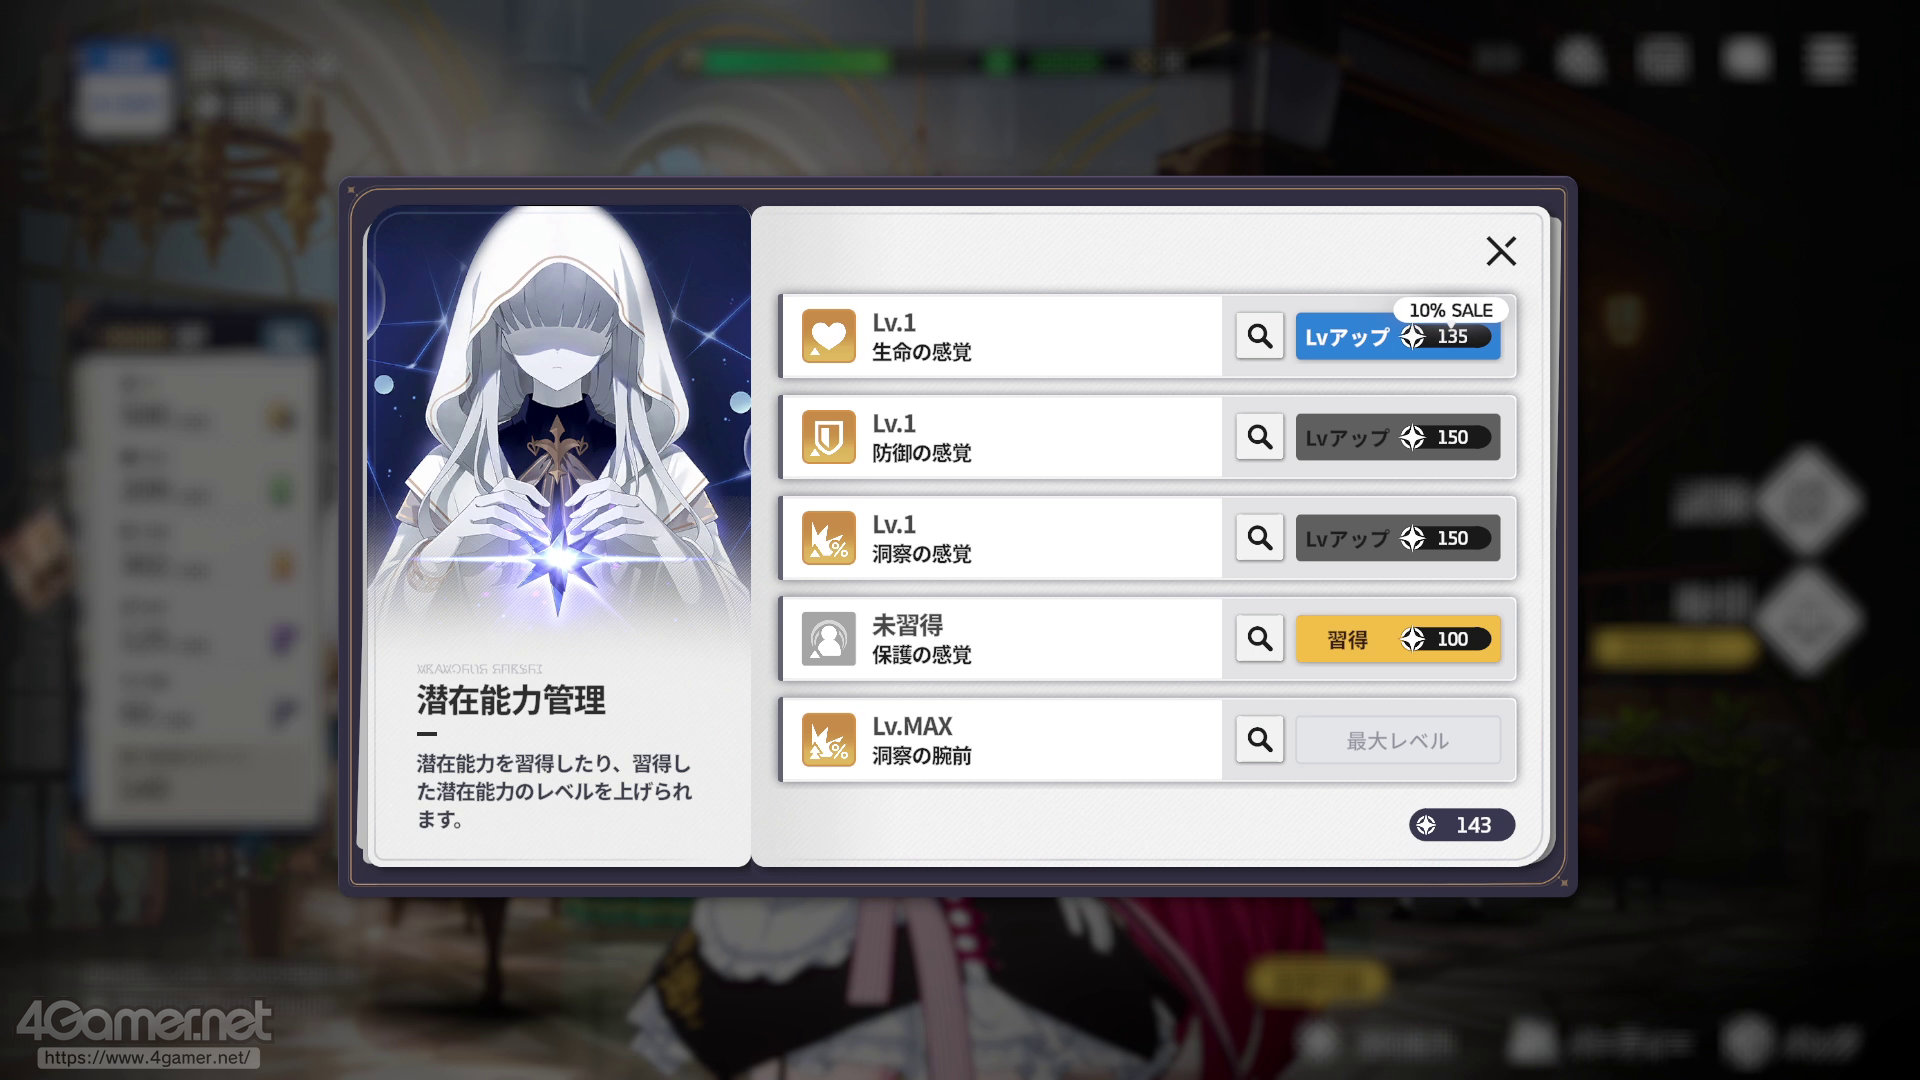Screen dimensions: 1920x1080
Task: Click the shield icon of 防御の感覚
Action: [829, 437]
